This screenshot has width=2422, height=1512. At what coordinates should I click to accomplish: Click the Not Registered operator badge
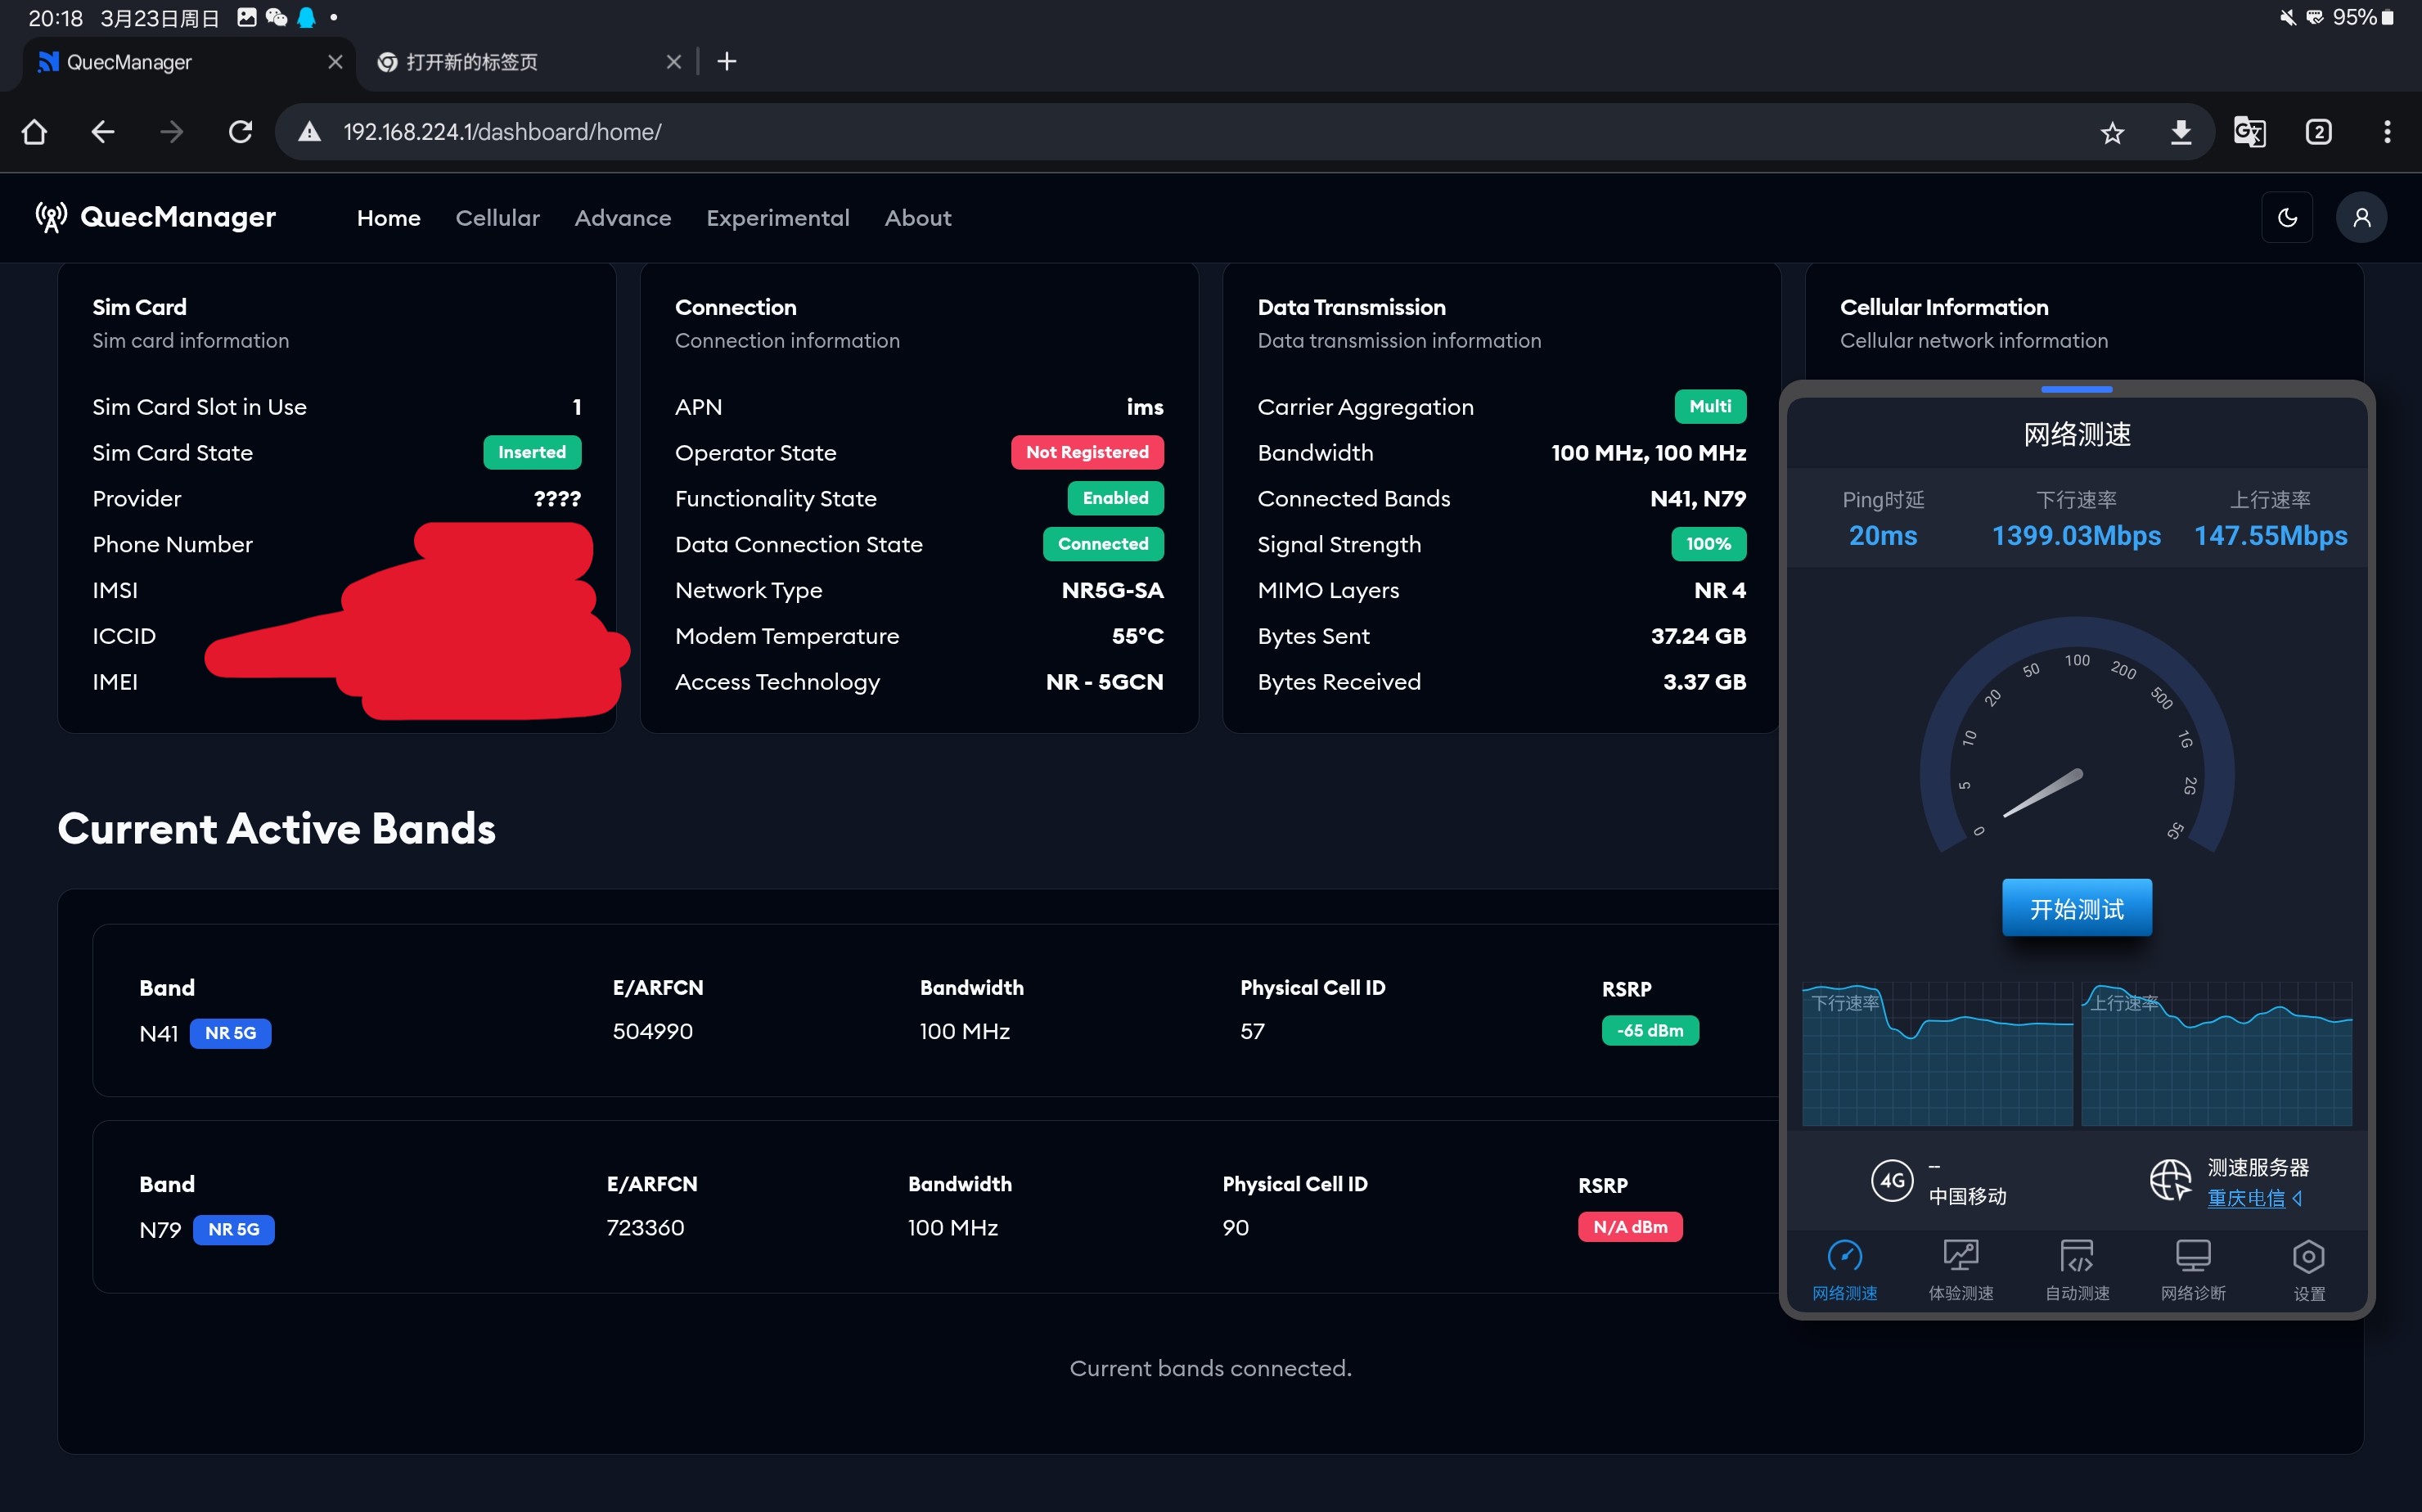pos(1087,452)
